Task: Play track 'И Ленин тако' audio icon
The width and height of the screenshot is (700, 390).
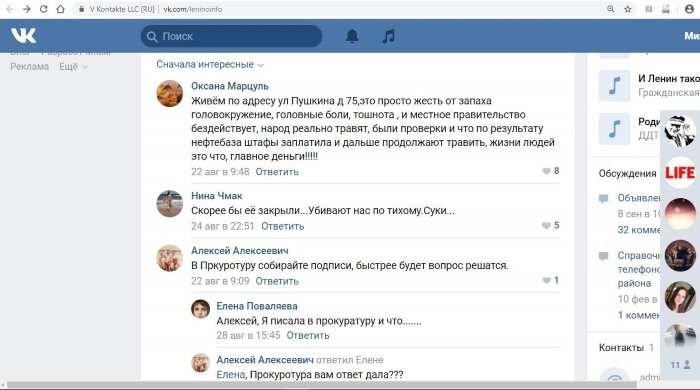Action: click(x=615, y=86)
